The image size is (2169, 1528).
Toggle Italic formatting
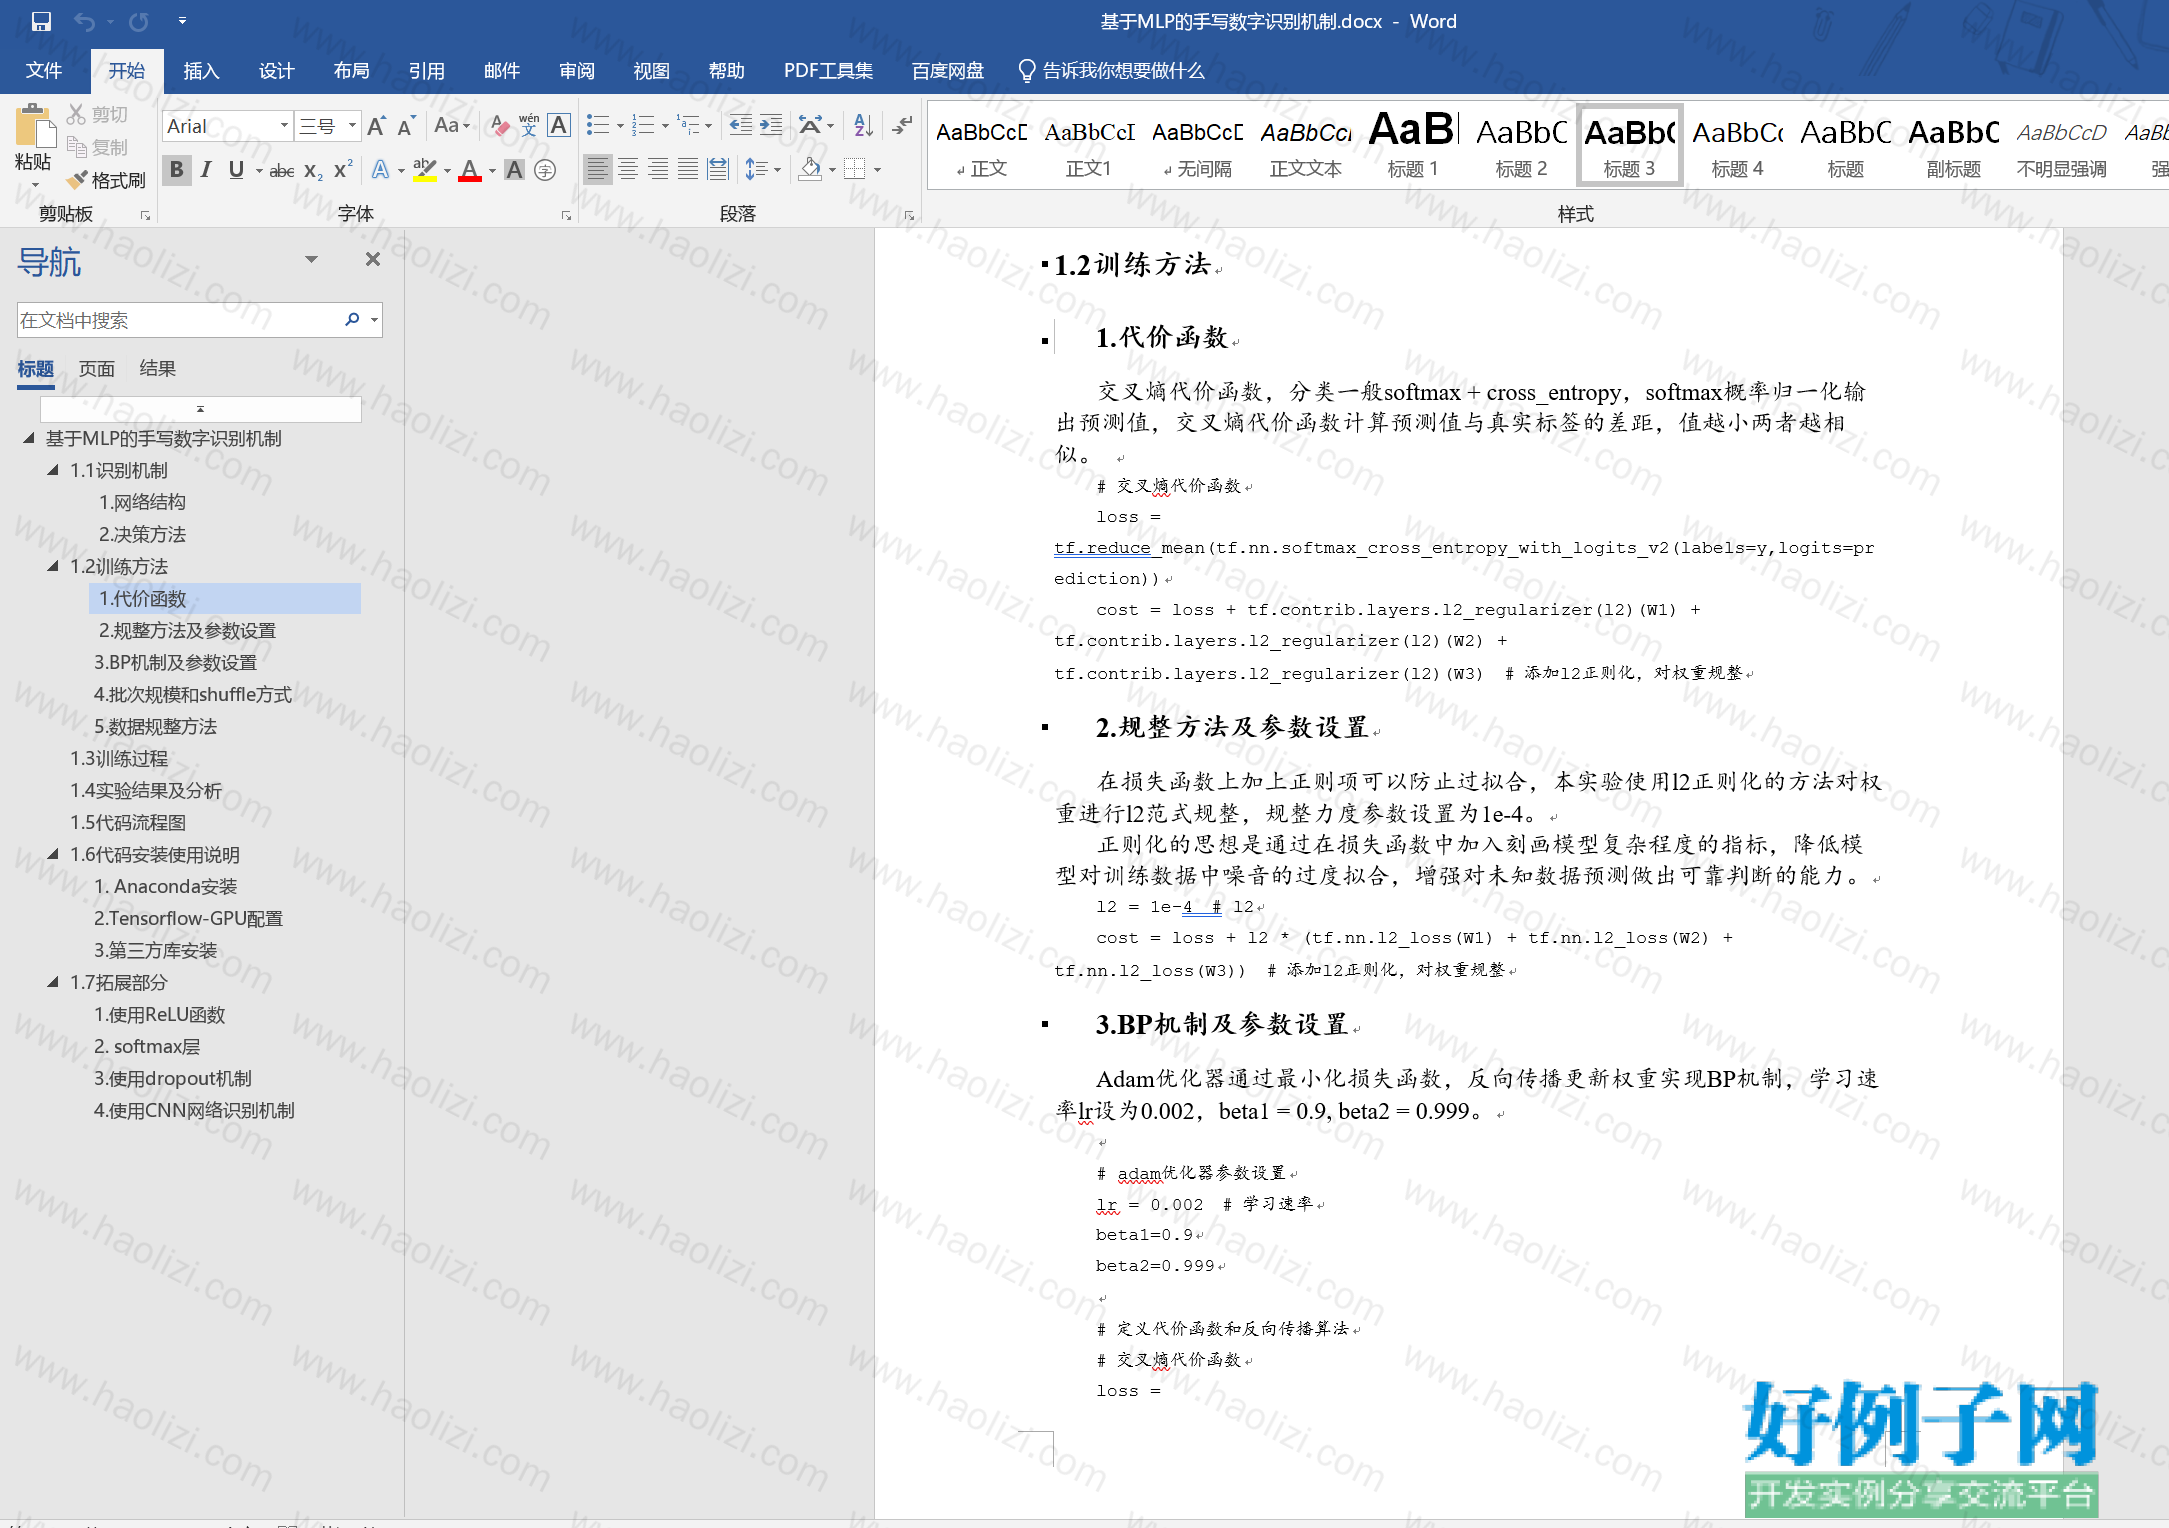206,170
